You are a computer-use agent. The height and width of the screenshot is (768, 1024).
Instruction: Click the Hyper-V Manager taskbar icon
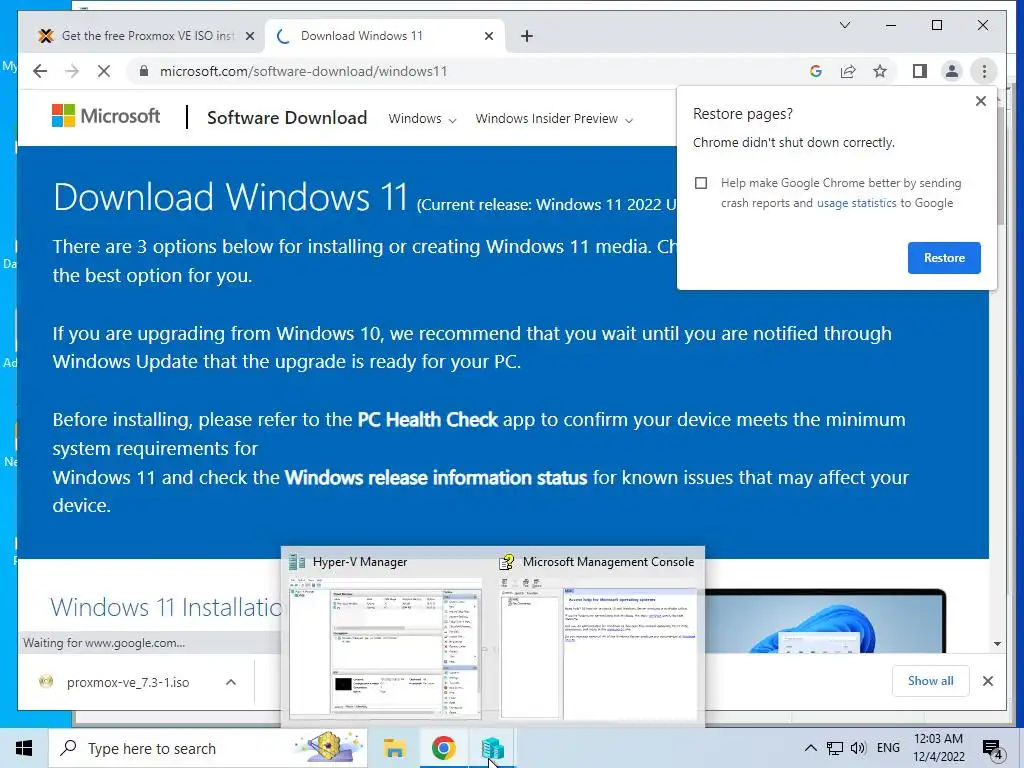492,748
